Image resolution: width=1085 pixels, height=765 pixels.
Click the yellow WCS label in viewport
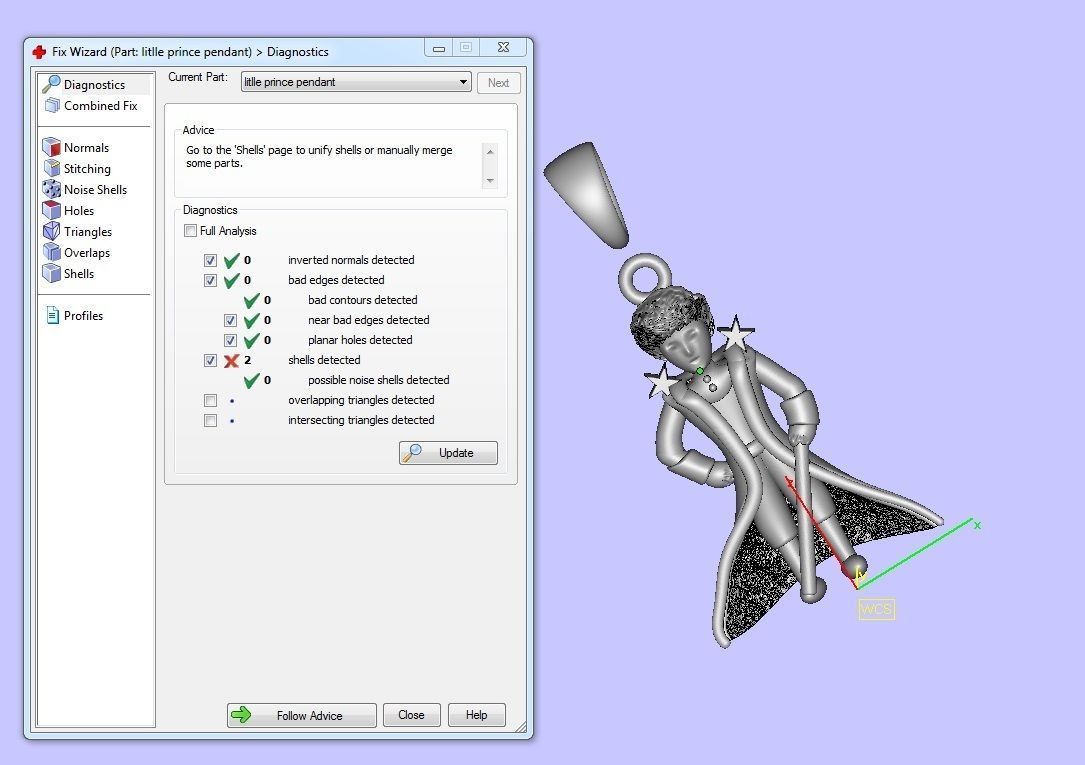tap(876, 609)
